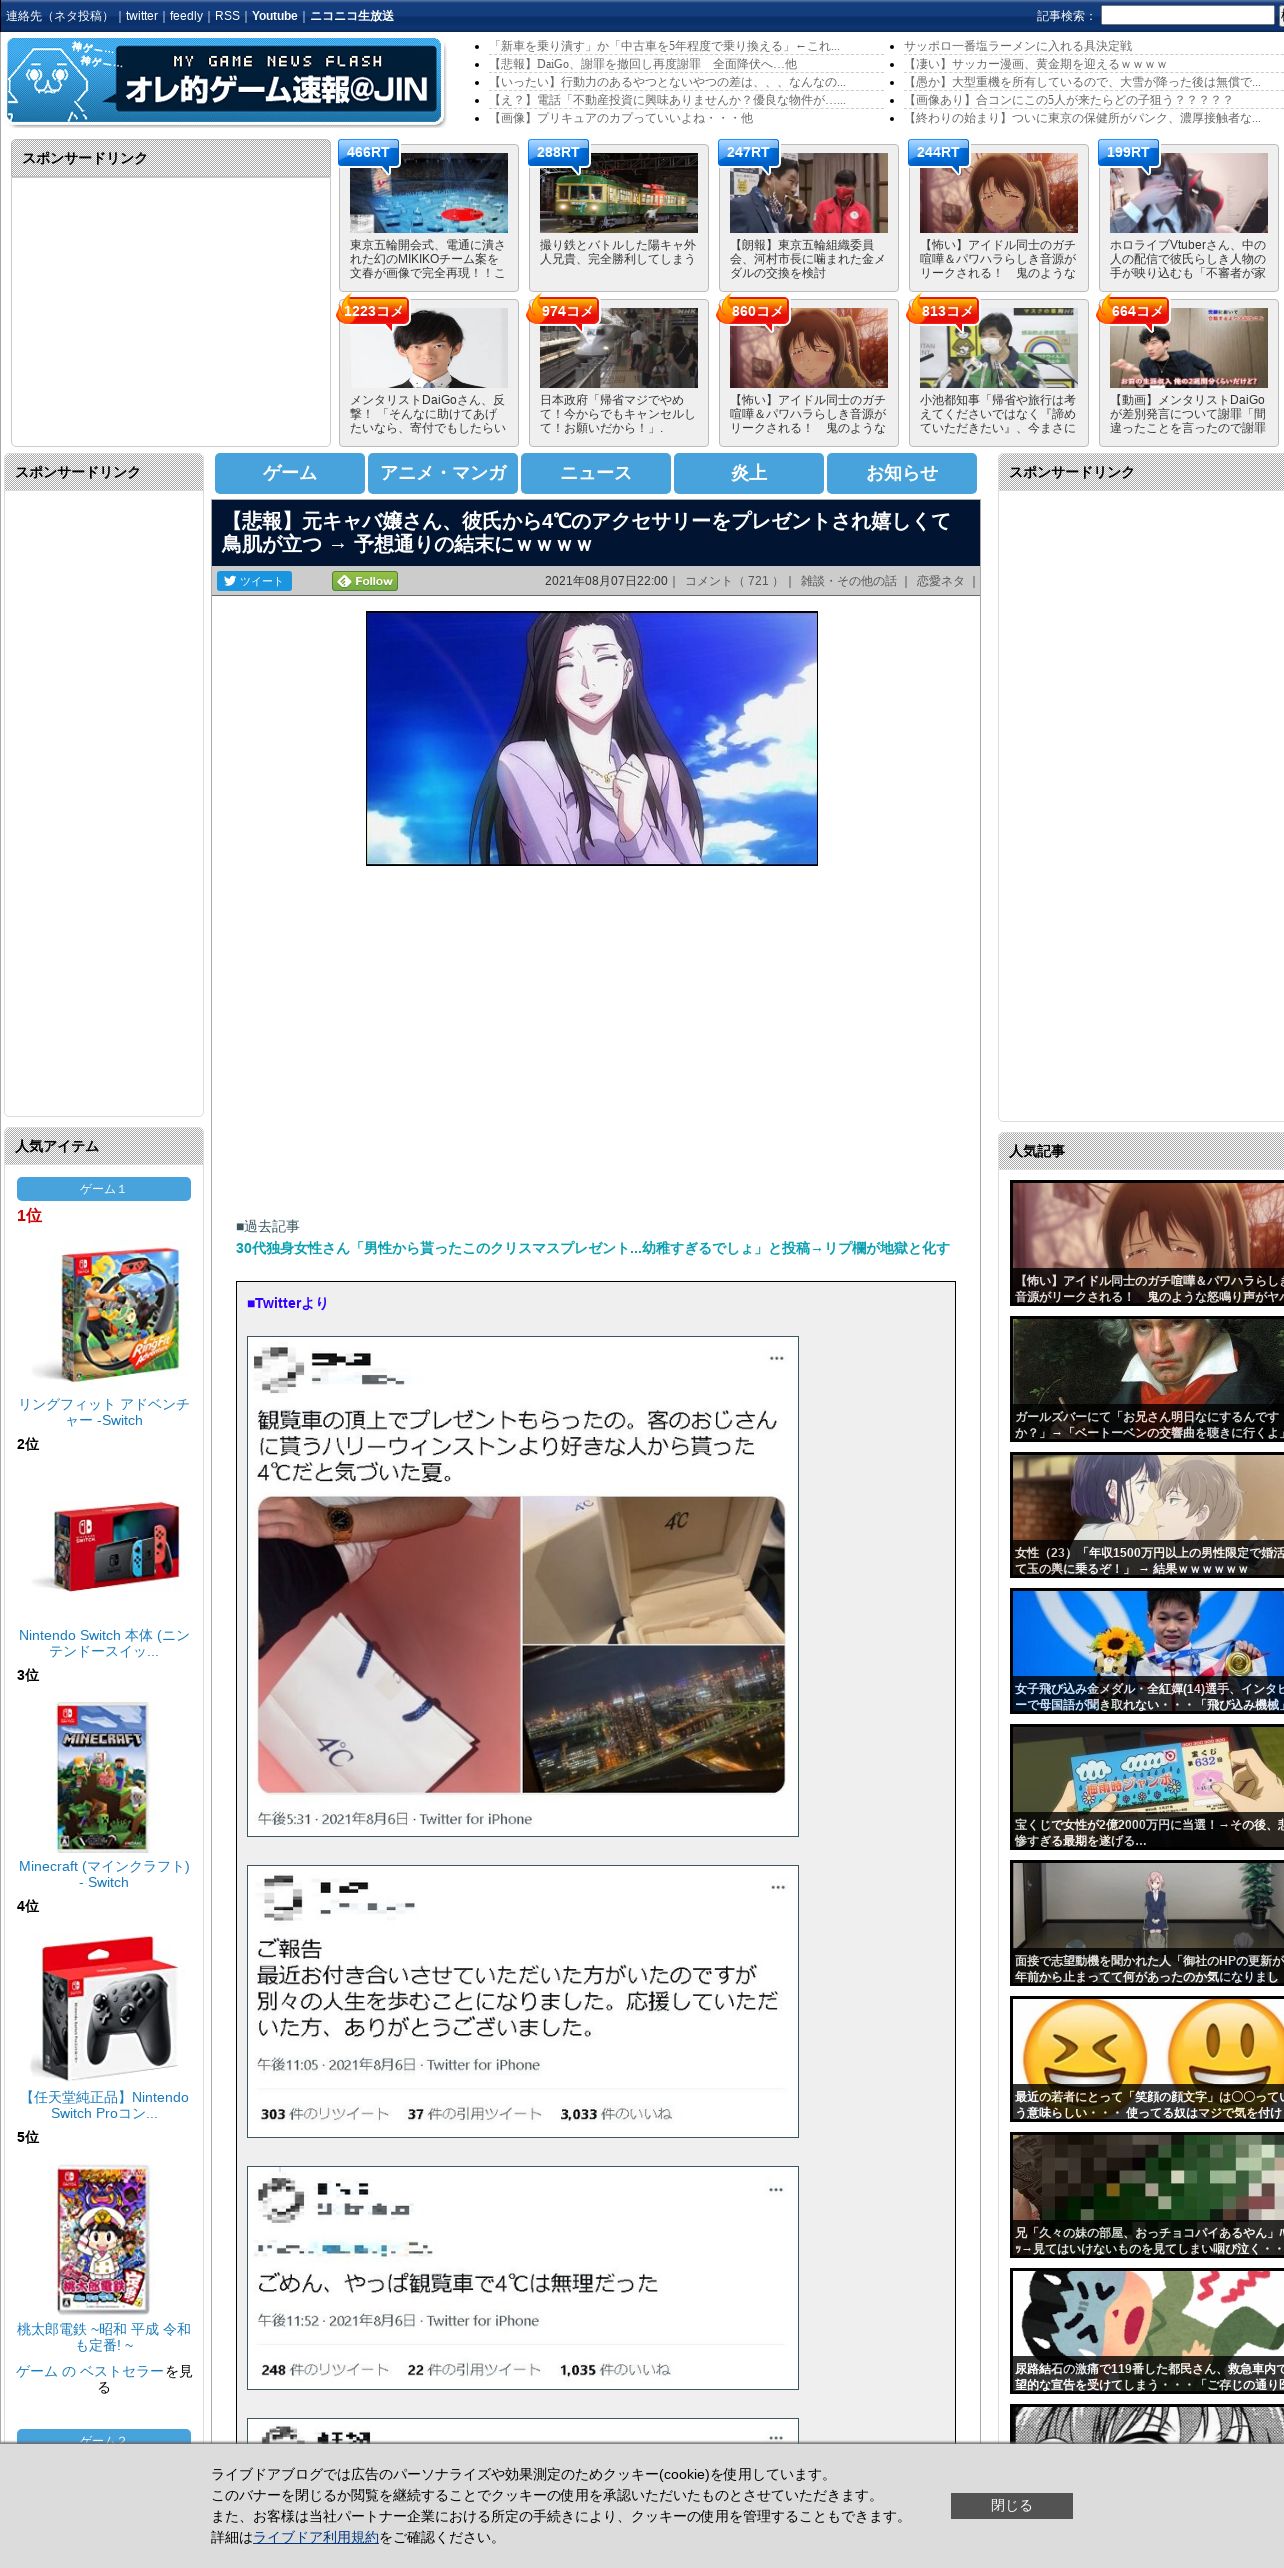The height and width of the screenshot is (2568, 1284).
Task: Open the 1223コメ メンタリストDaiGo article card
Action: pyautogui.click(x=428, y=372)
